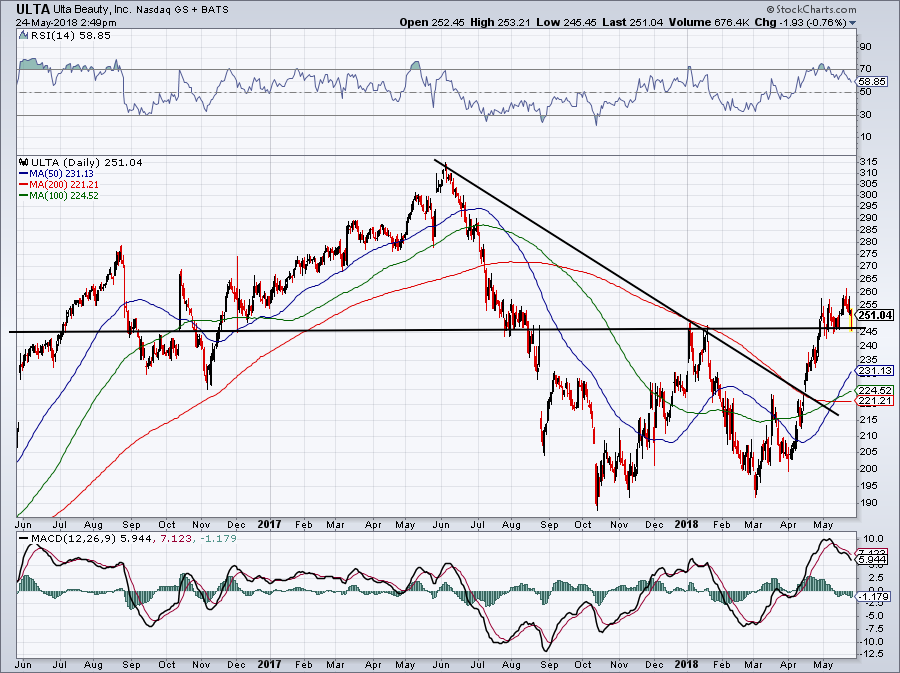
Task: Click the 'MA(200) 221.21' legend text
Action: click(64, 185)
